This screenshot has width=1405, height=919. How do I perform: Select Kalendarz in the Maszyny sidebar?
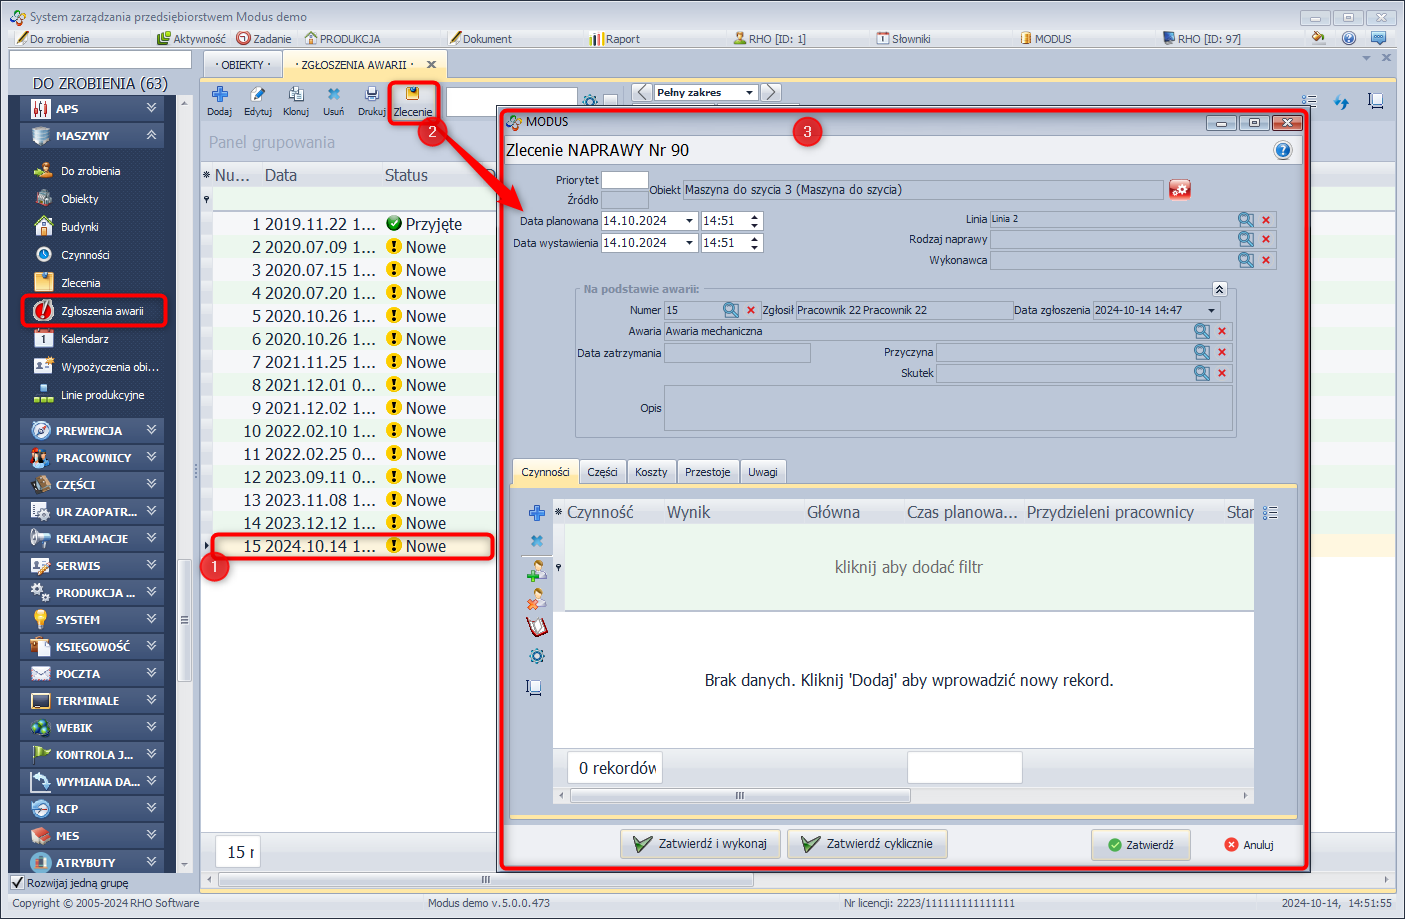(85, 339)
